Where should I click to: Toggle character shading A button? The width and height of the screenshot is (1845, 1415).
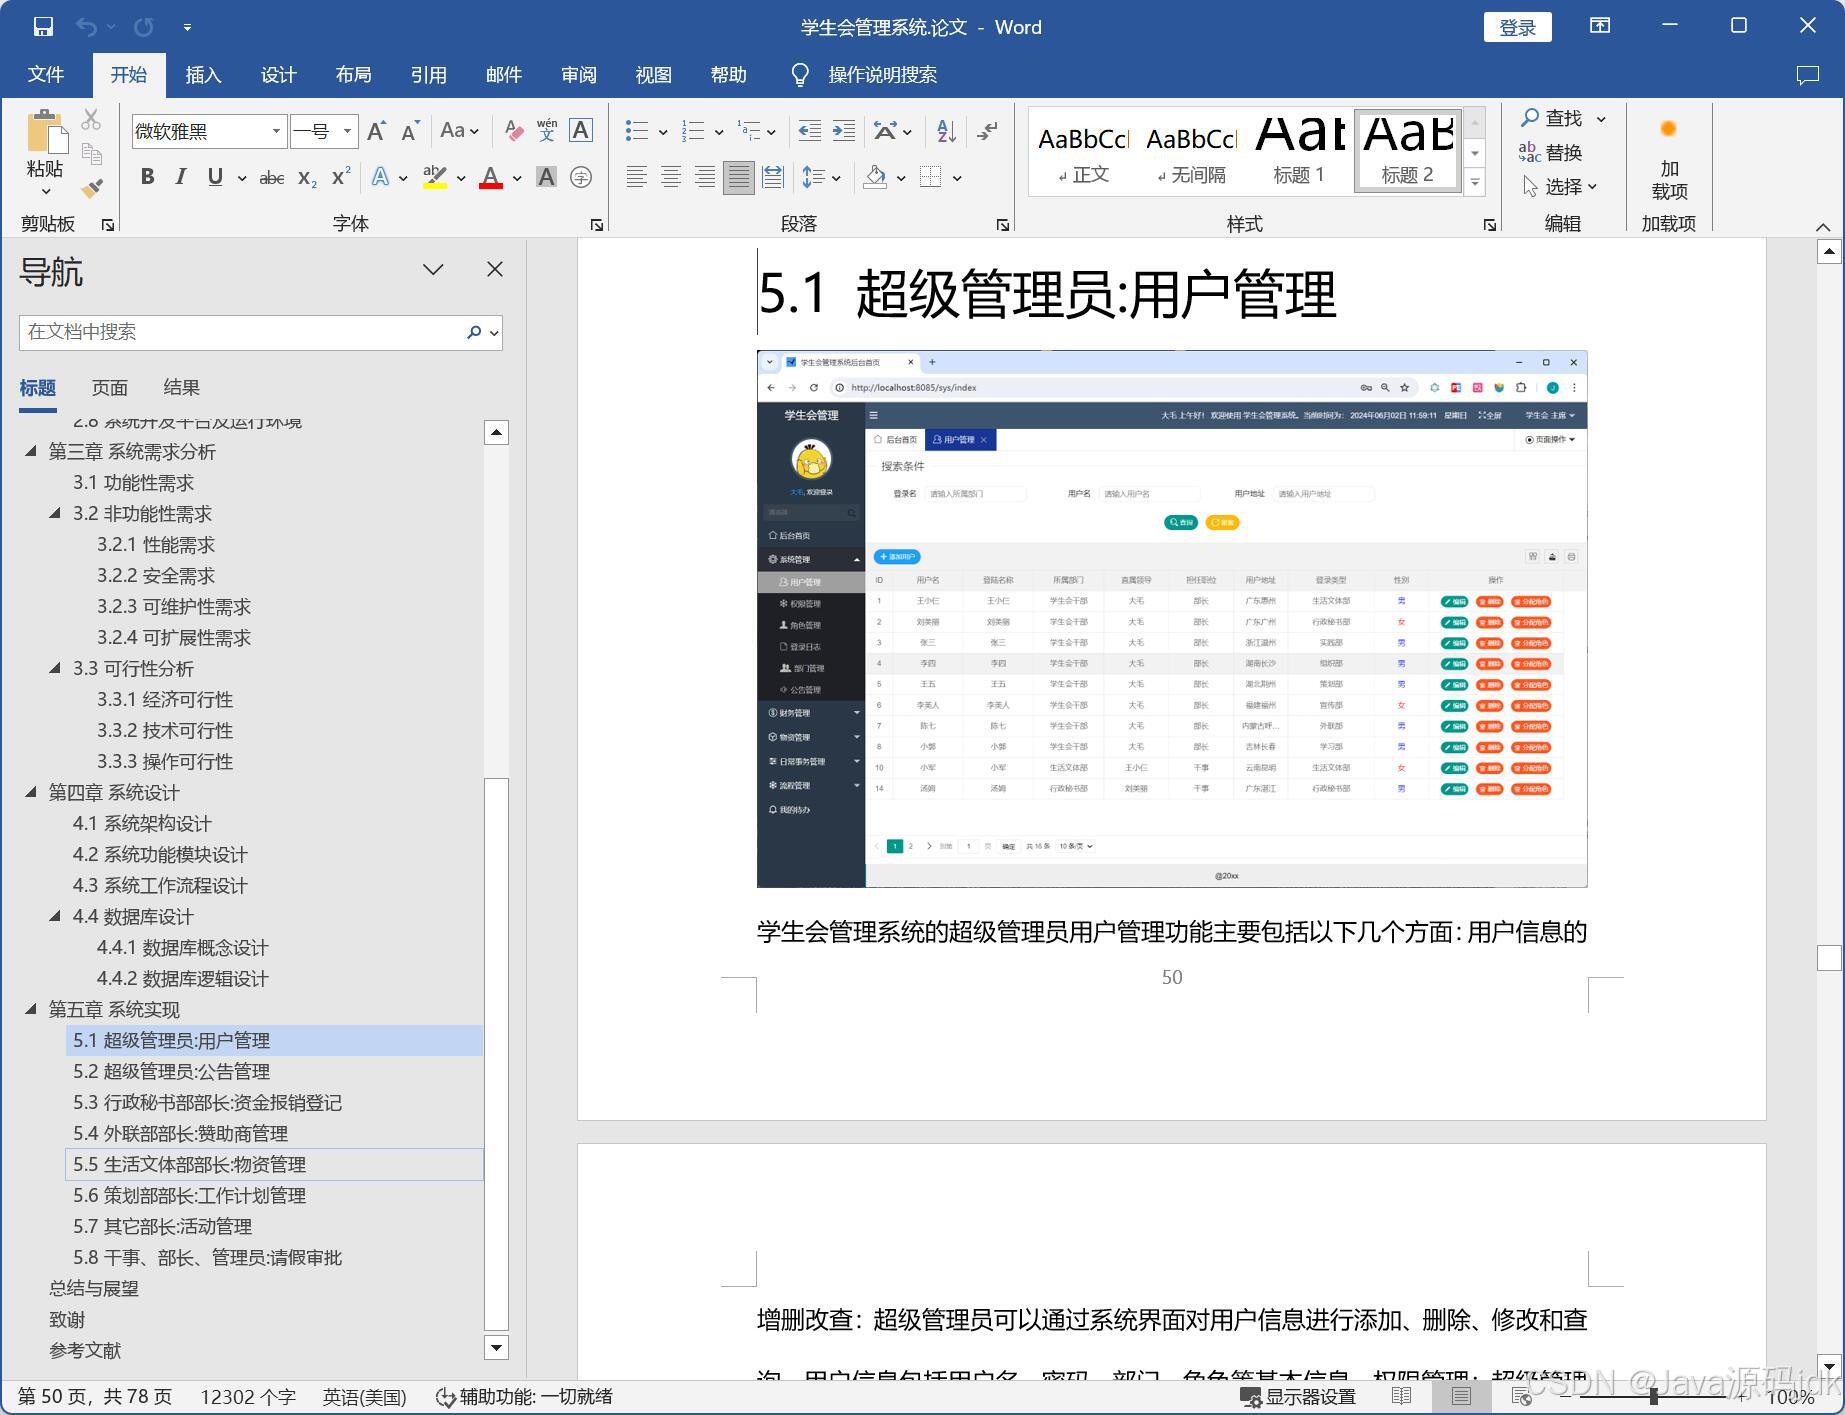546,178
